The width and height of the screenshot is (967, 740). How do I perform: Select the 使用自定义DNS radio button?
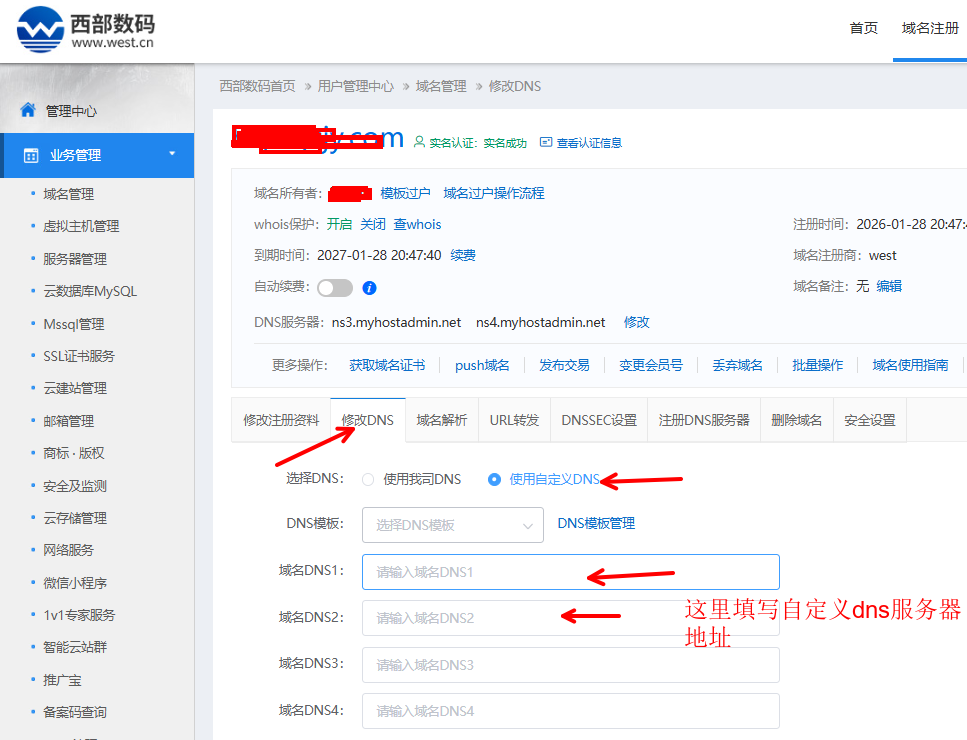pos(494,479)
